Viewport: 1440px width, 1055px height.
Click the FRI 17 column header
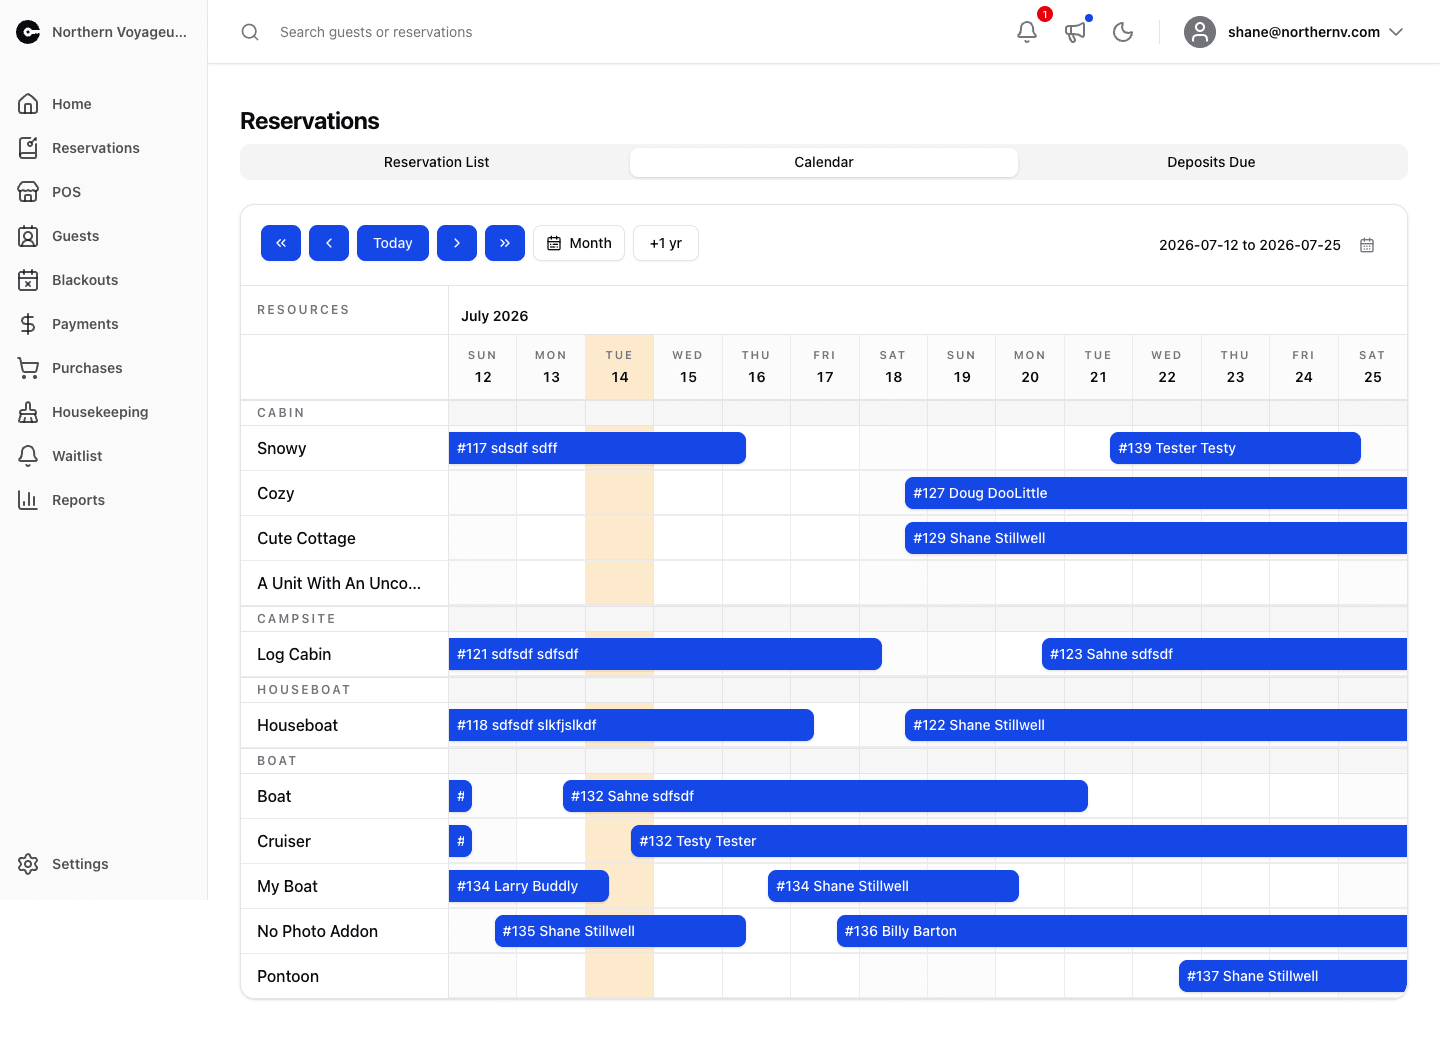point(825,367)
